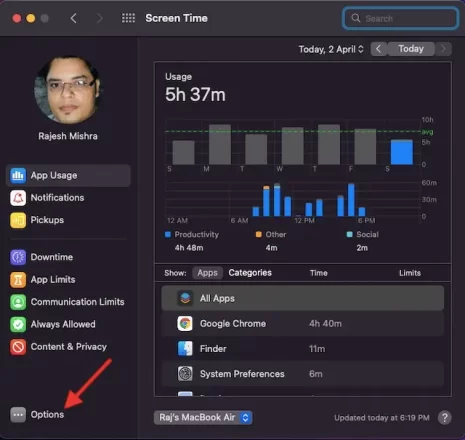The width and height of the screenshot is (465, 440).
Task: Switch to the Categories view
Action: point(250,273)
